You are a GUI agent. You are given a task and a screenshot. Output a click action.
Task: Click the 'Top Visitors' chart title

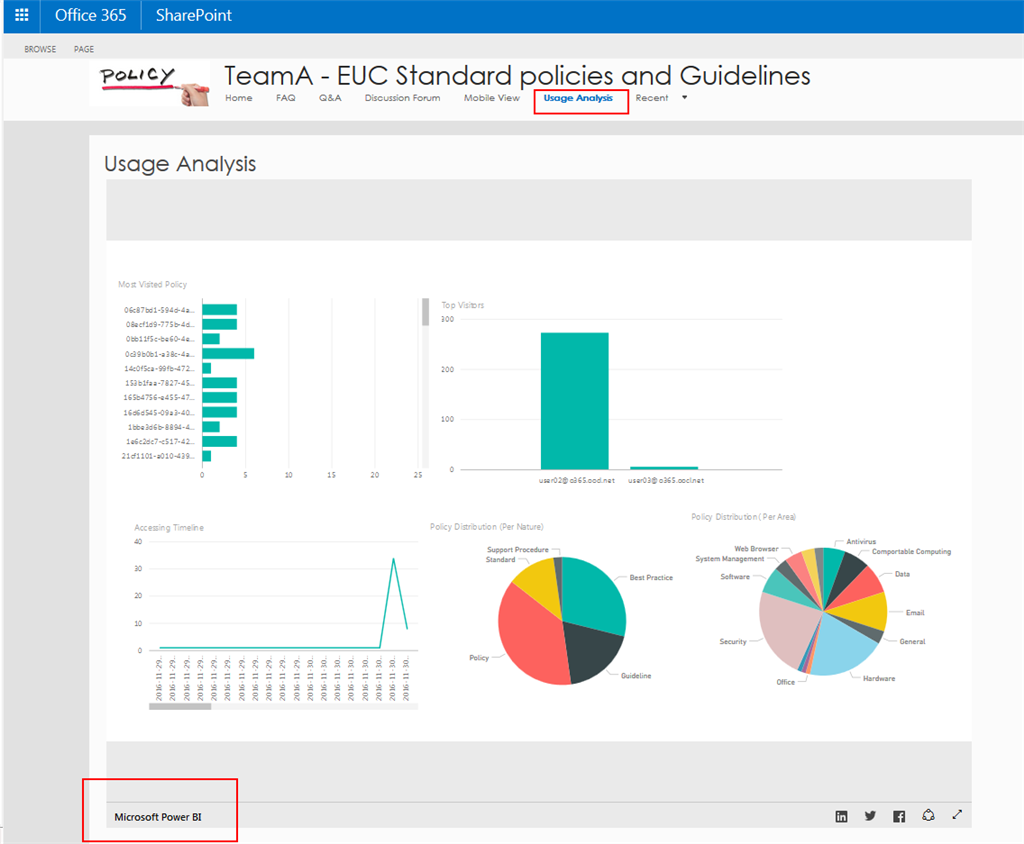(x=462, y=305)
